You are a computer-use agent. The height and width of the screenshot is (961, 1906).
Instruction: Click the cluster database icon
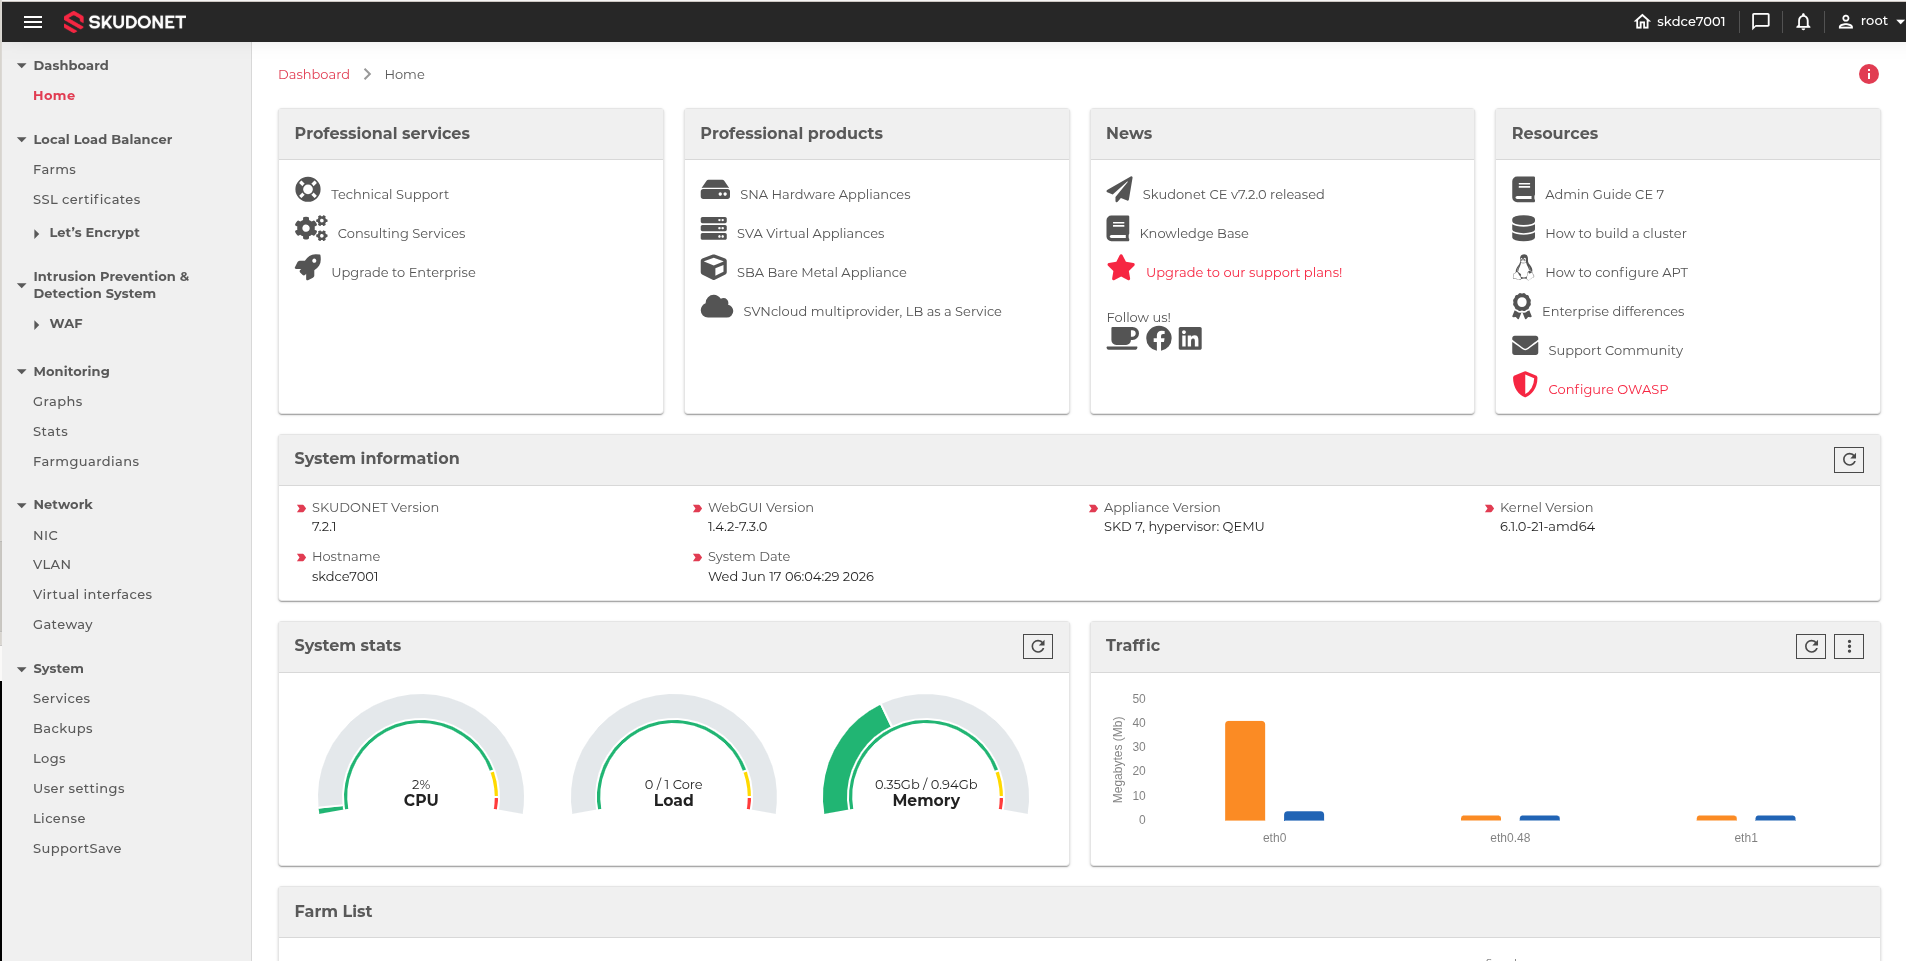point(1524,228)
